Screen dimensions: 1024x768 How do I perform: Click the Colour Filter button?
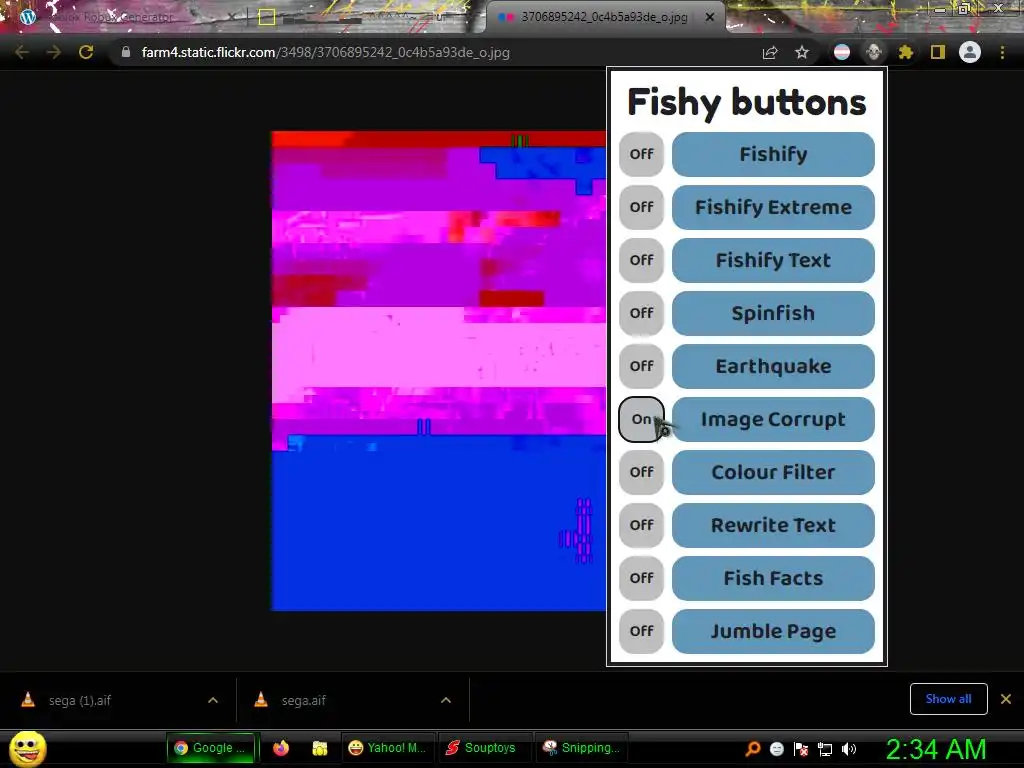pos(773,472)
